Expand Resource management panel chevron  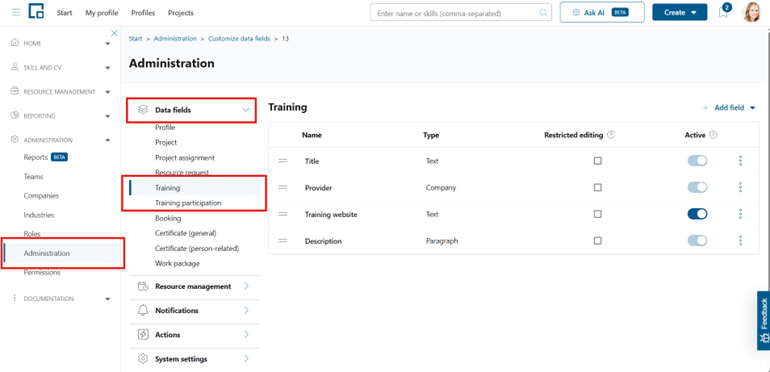tap(246, 286)
